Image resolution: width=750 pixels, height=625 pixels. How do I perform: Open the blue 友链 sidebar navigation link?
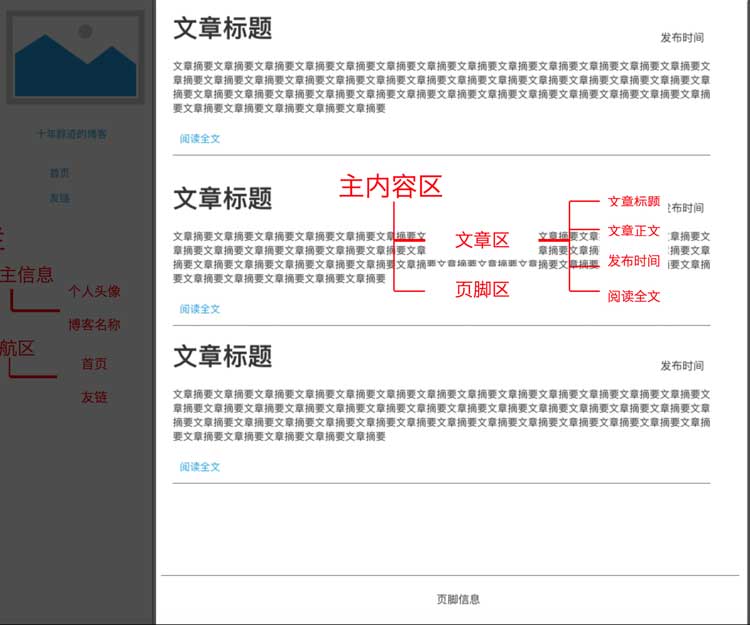point(60,198)
